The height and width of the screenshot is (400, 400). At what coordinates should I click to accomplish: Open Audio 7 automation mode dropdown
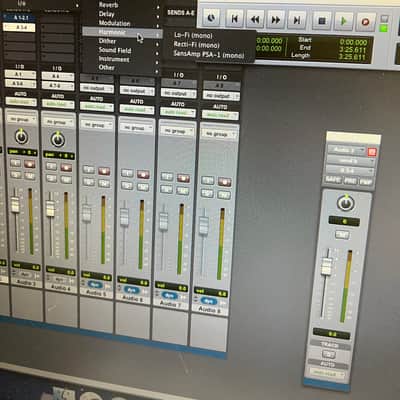coord(178,113)
